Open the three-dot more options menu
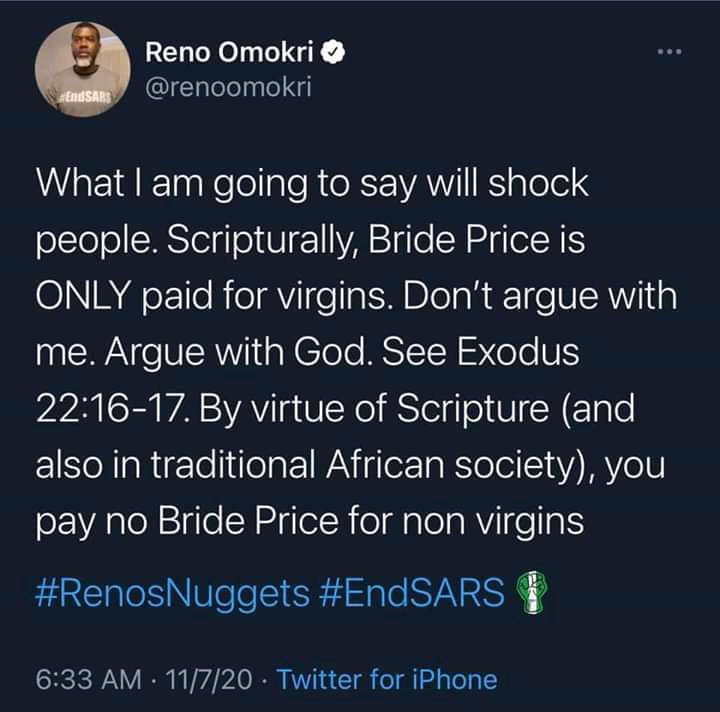This screenshot has width=720, height=712. [x=669, y=52]
